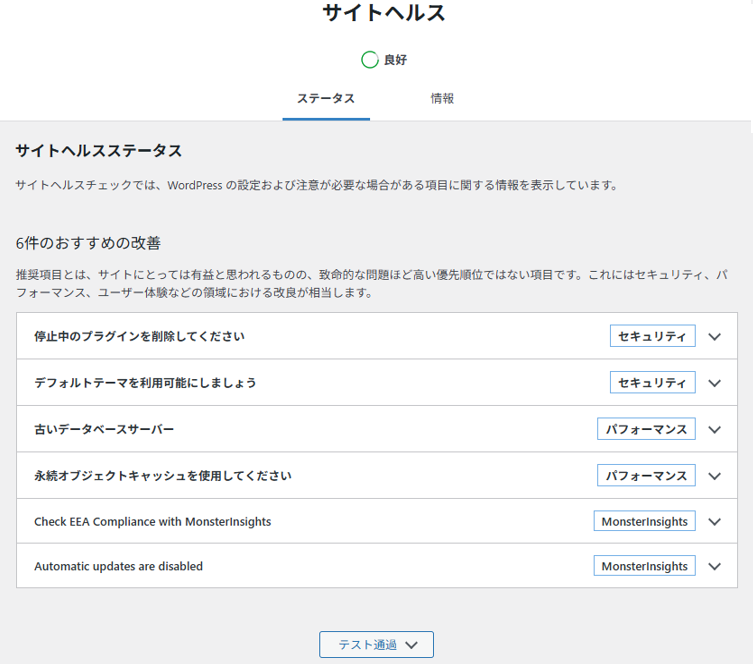Screen dimensions: 753x664
Task: Expand the テスト通過 button
Action: pos(376,645)
